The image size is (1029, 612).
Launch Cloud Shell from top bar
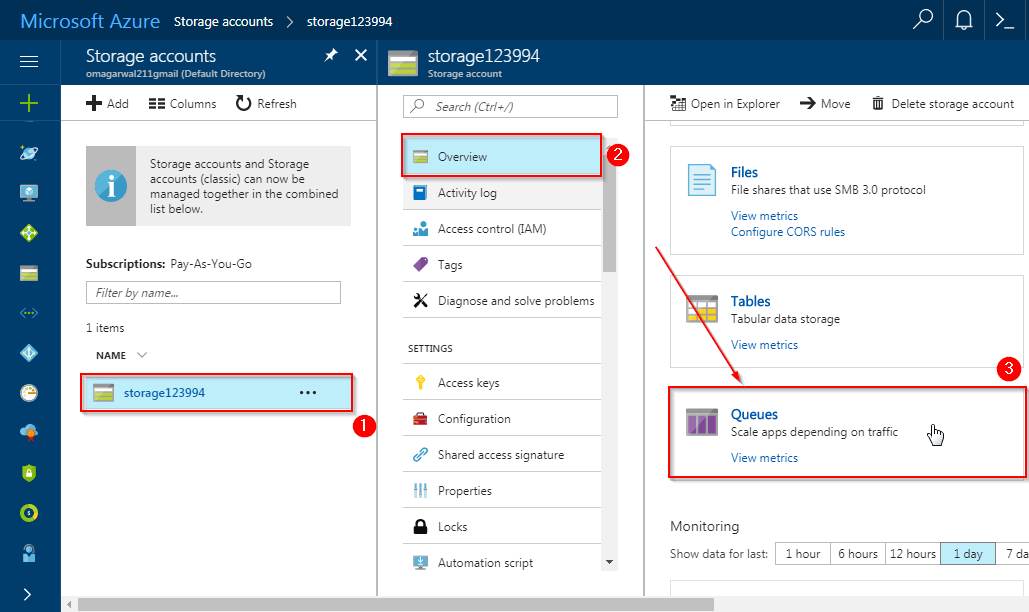(x=1004, y=20)
